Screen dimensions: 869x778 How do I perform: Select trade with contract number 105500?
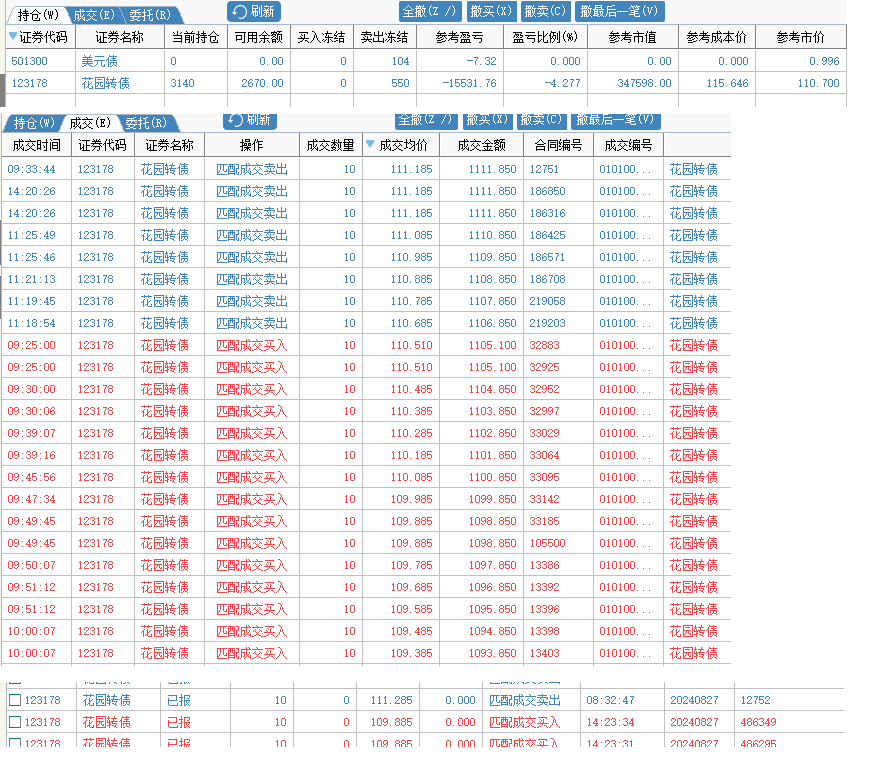click(x=366, y=543)
